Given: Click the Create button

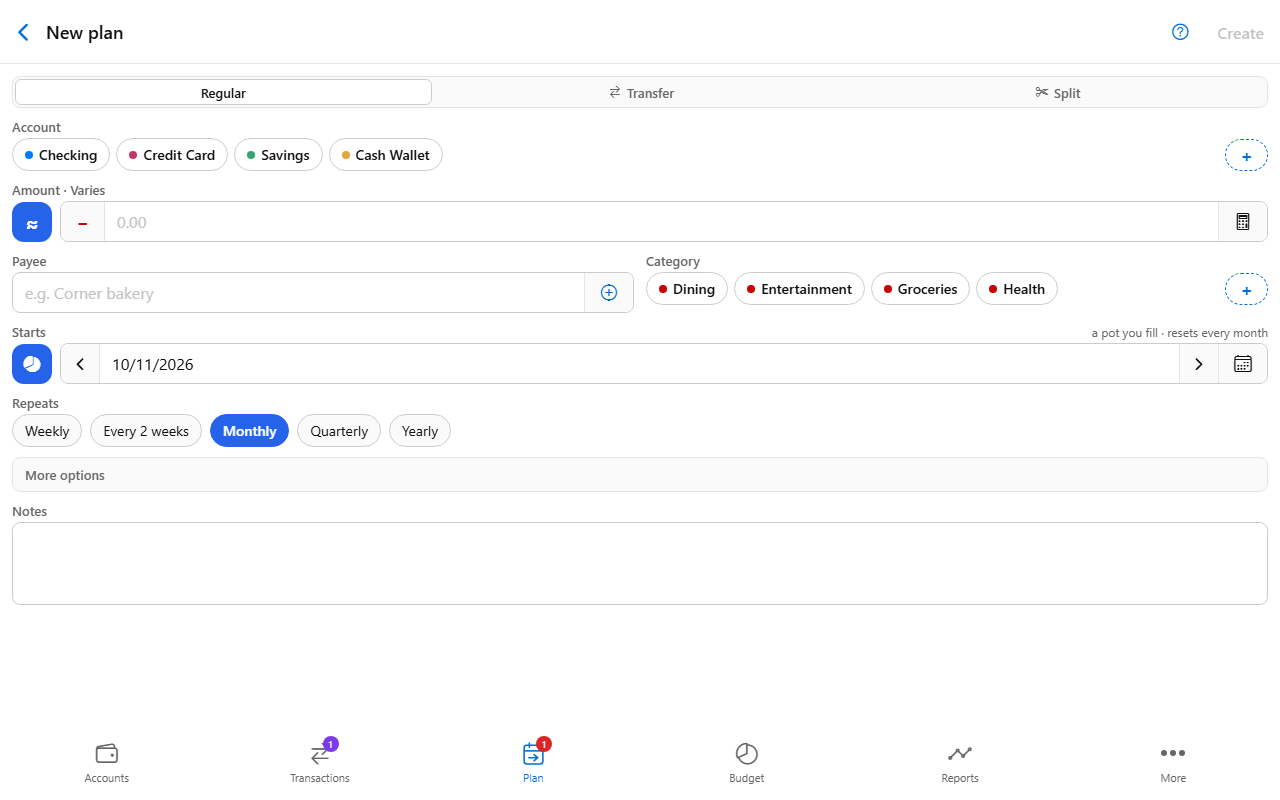Looking at the screenshot, I should click(1240, 33).
